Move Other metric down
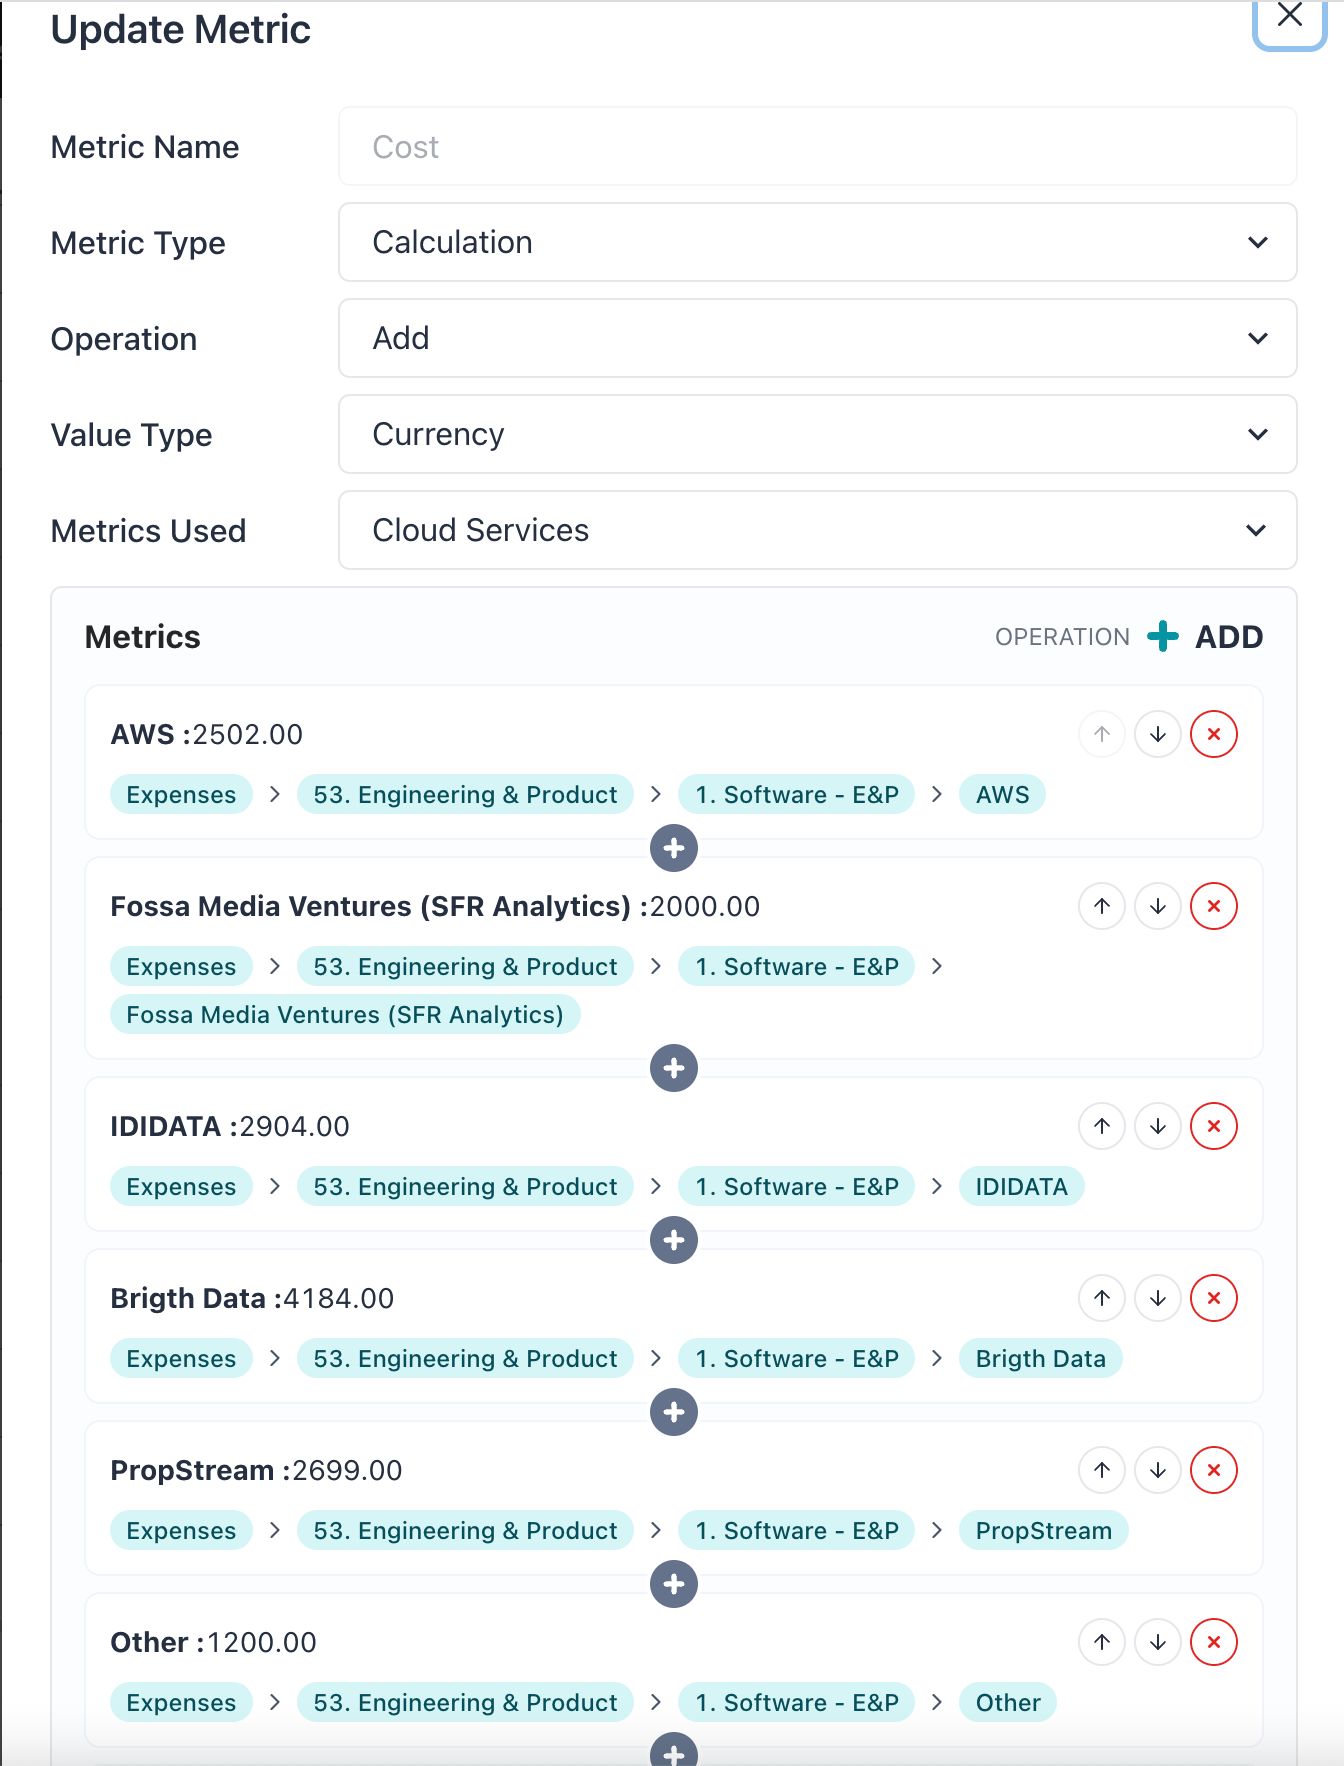The width and height of the screenshot is (1344, 1766). [x=1158, y=1642]
